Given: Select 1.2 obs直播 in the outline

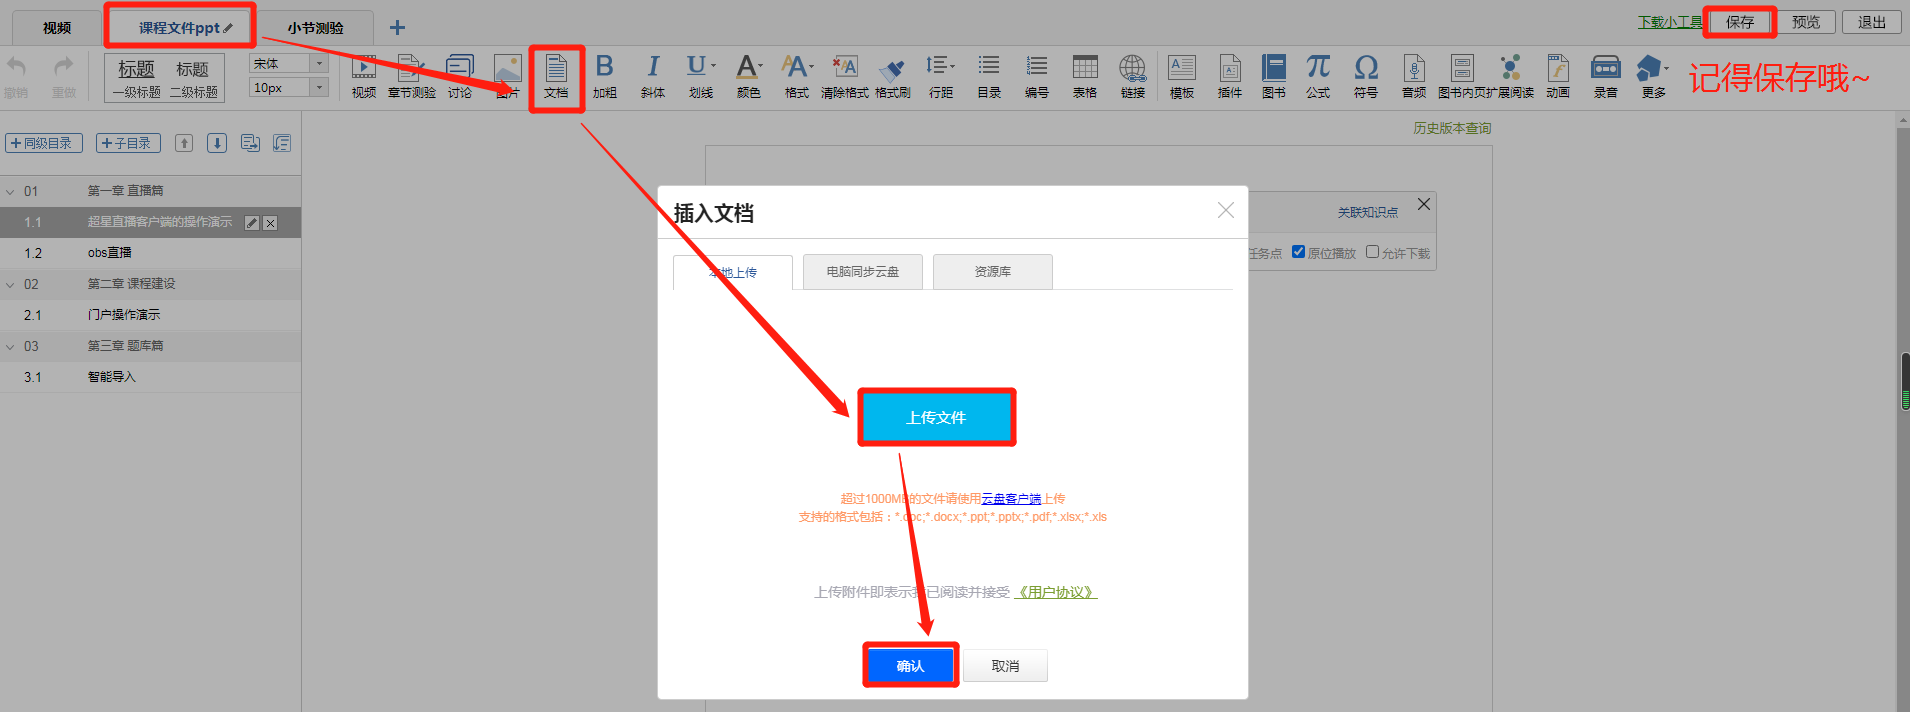Looking at the screenshot, I should [110, 253].
